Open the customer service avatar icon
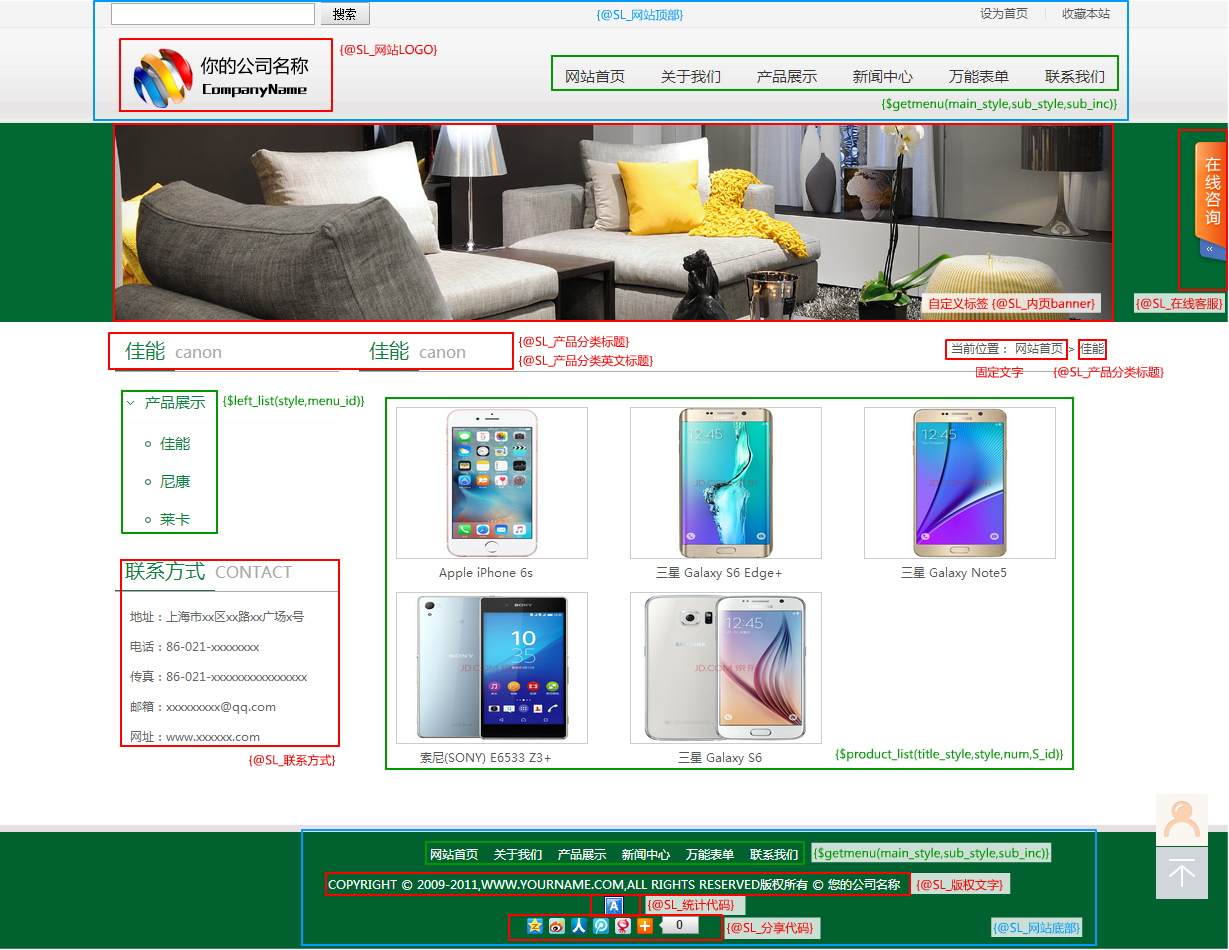Viewport: 1229px width, 950px height. click(1181, 820)
